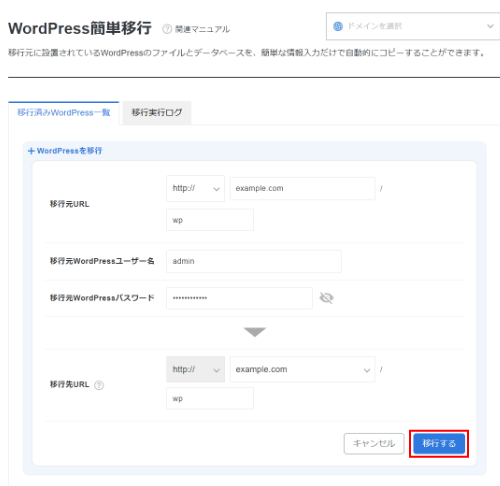Click the WordPress logo icon in domain selector
This screenshot has width=500, height=486.
click(338, 26)
